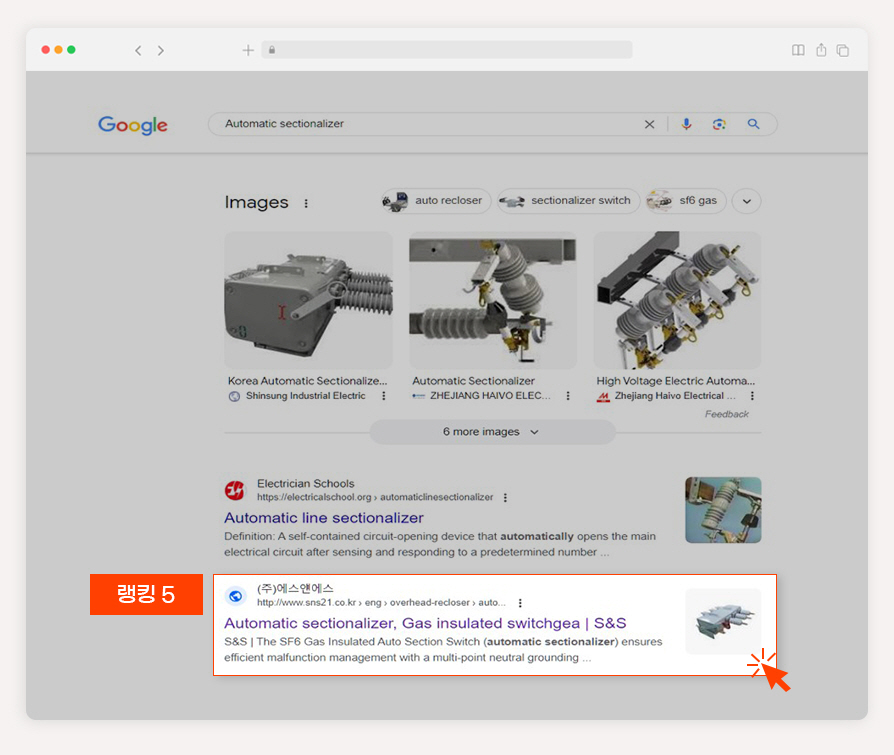Open more options for Electrician Schools result
Screen dimensions: 894x755
pos(505,498)
